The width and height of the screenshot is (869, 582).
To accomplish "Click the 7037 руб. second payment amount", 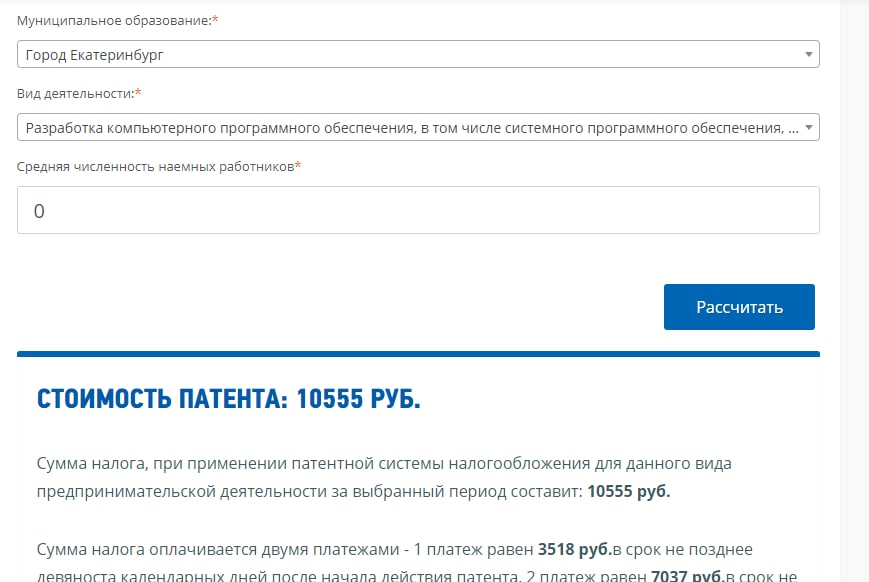I will pos(688,576).
